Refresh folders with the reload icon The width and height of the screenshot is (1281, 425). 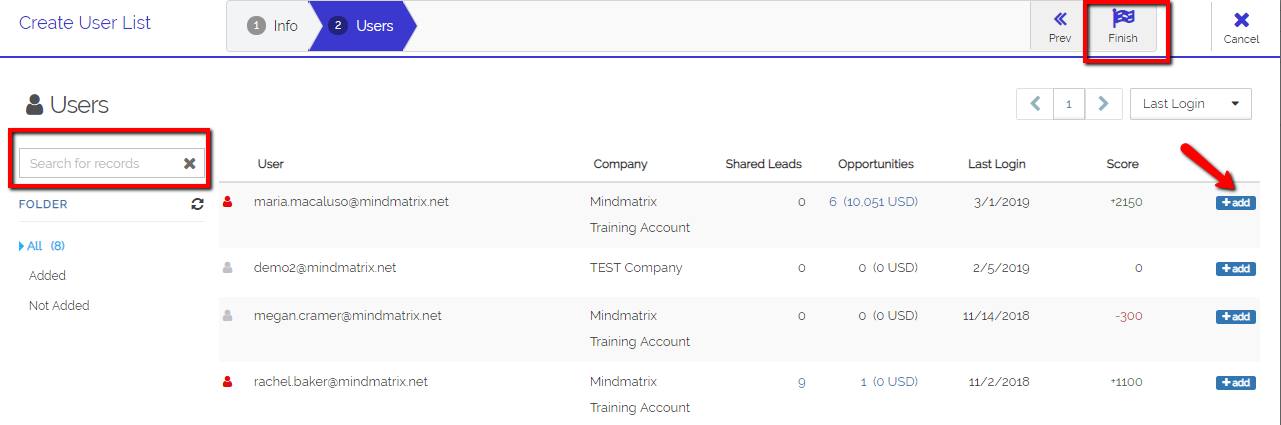click(198, 204)
